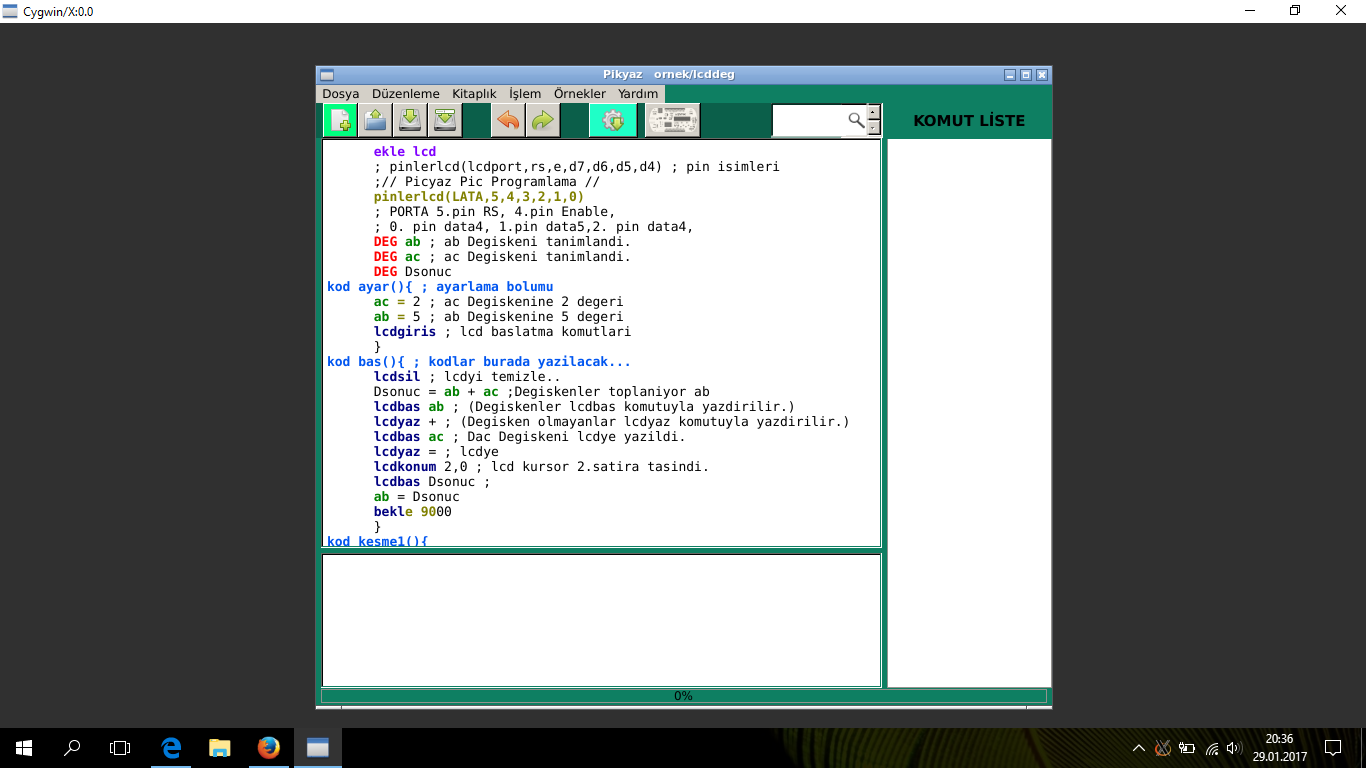
Task: Compile the code with the gear icon
Action: (x=613, y=120)
